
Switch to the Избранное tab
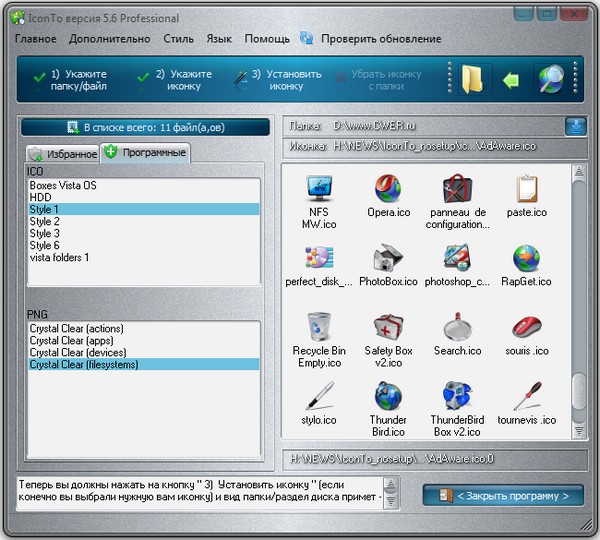pyautogui.click(x=62, y=155)
